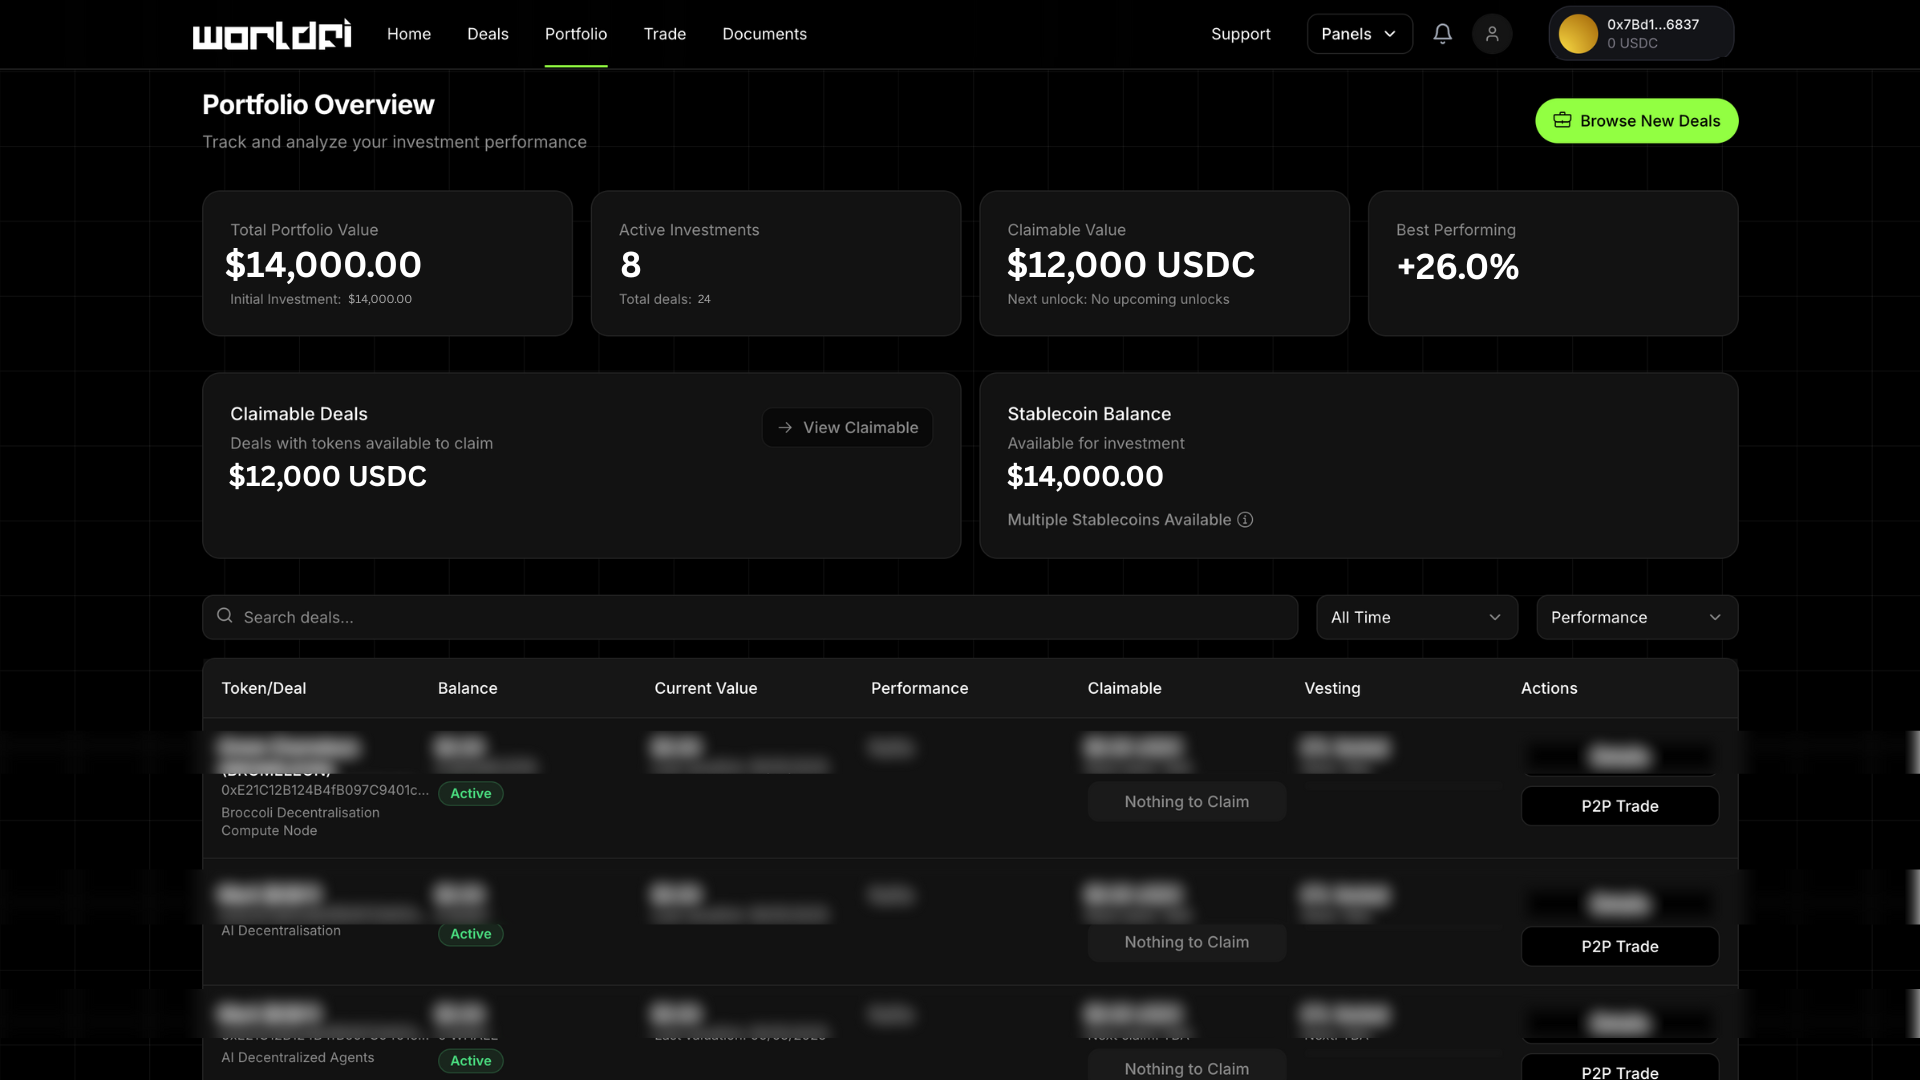The width and height of the screenshot is (1920, 1080).
Task: Open the Performance sort dropdown
Action: [x=1636, y=618]
